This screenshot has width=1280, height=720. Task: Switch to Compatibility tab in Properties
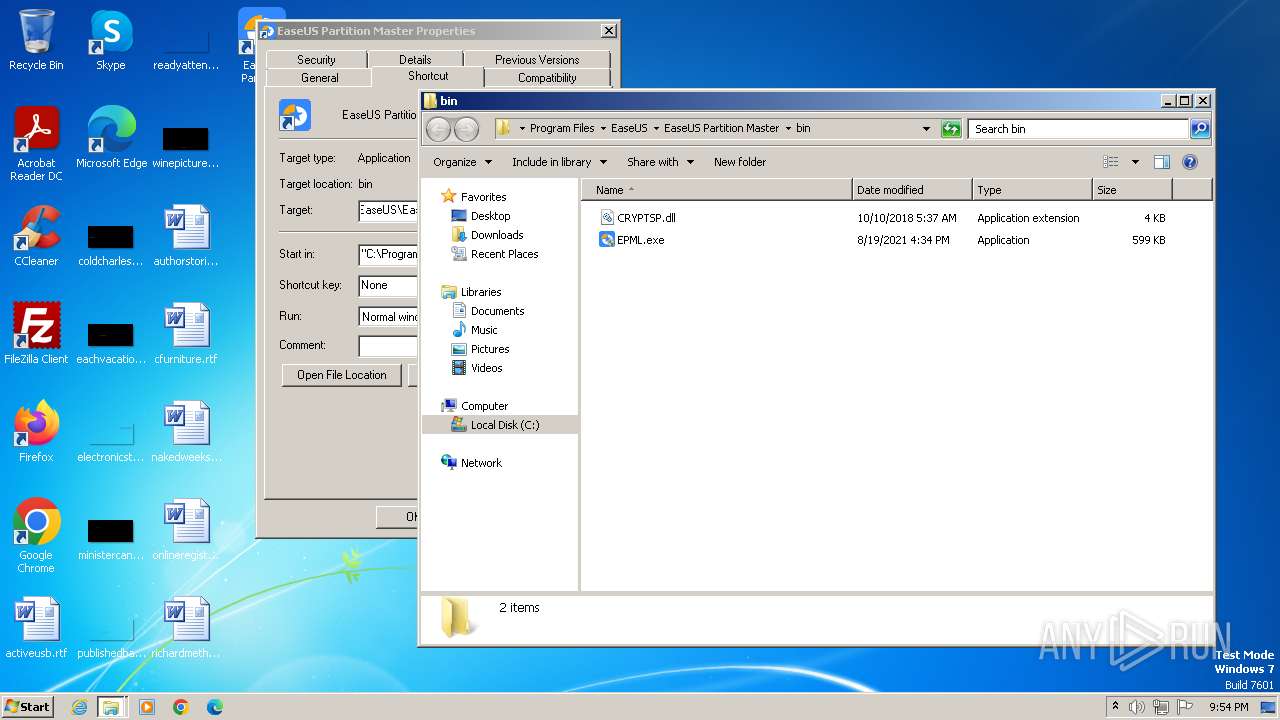tap(547, 78)
